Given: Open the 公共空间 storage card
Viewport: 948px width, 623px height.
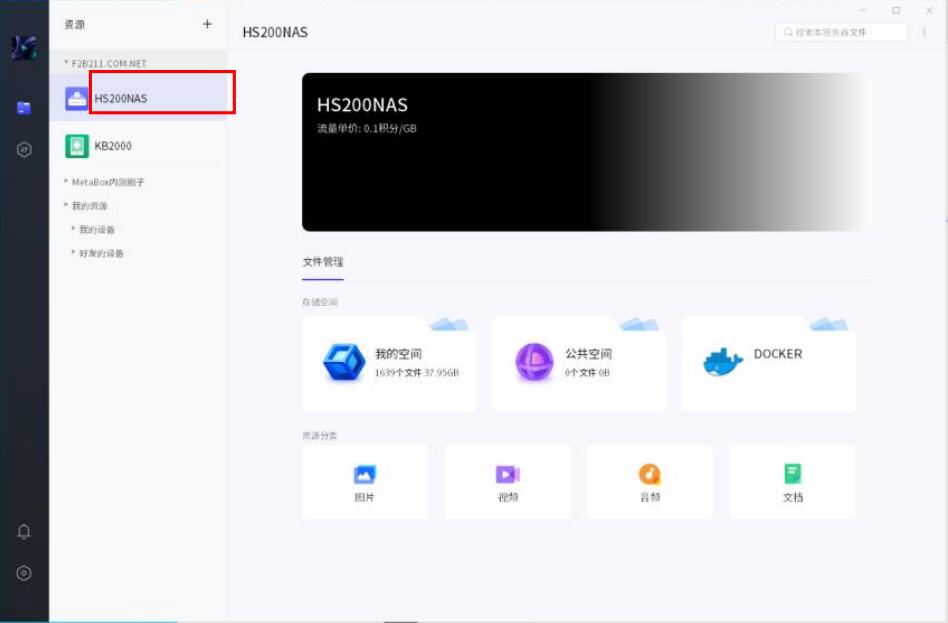Looking at the screenshot, I should pos(579,364).
